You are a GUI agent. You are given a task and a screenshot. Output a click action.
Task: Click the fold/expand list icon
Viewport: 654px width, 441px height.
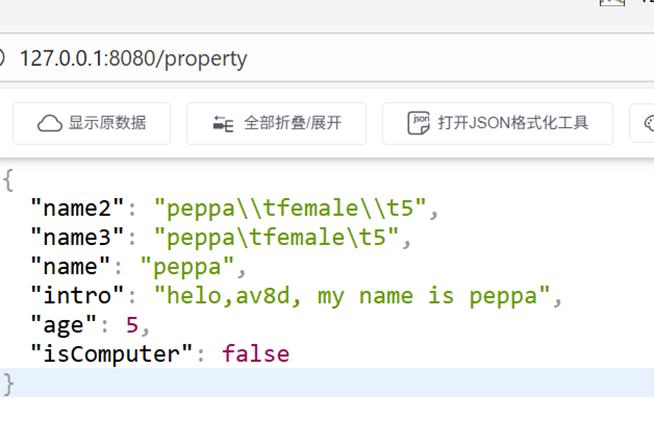[x=223, y=124]
